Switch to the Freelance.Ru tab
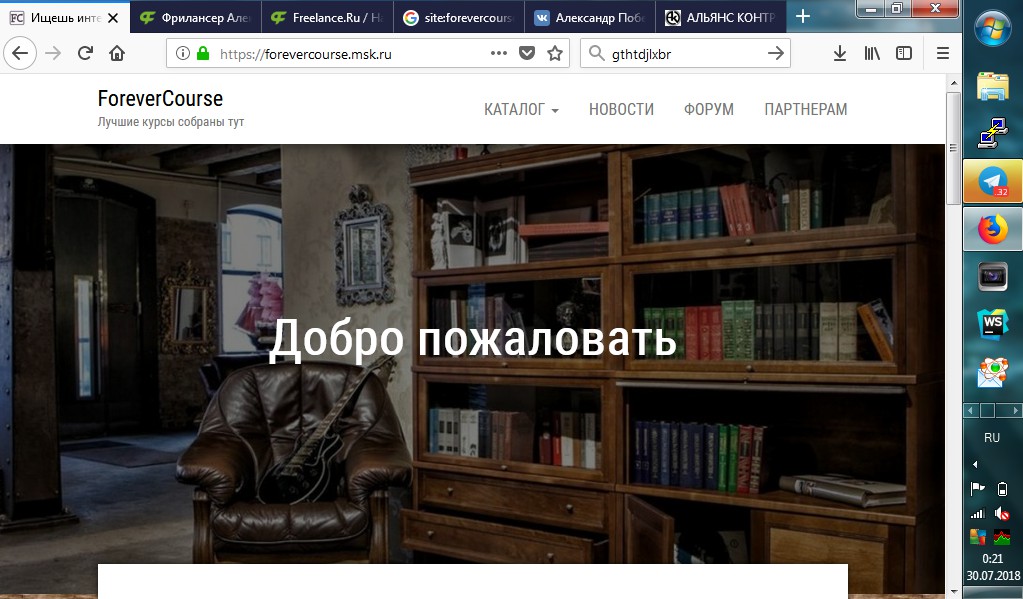The height and width of the screenshot is (599, 1023). (x=328, y=18)
